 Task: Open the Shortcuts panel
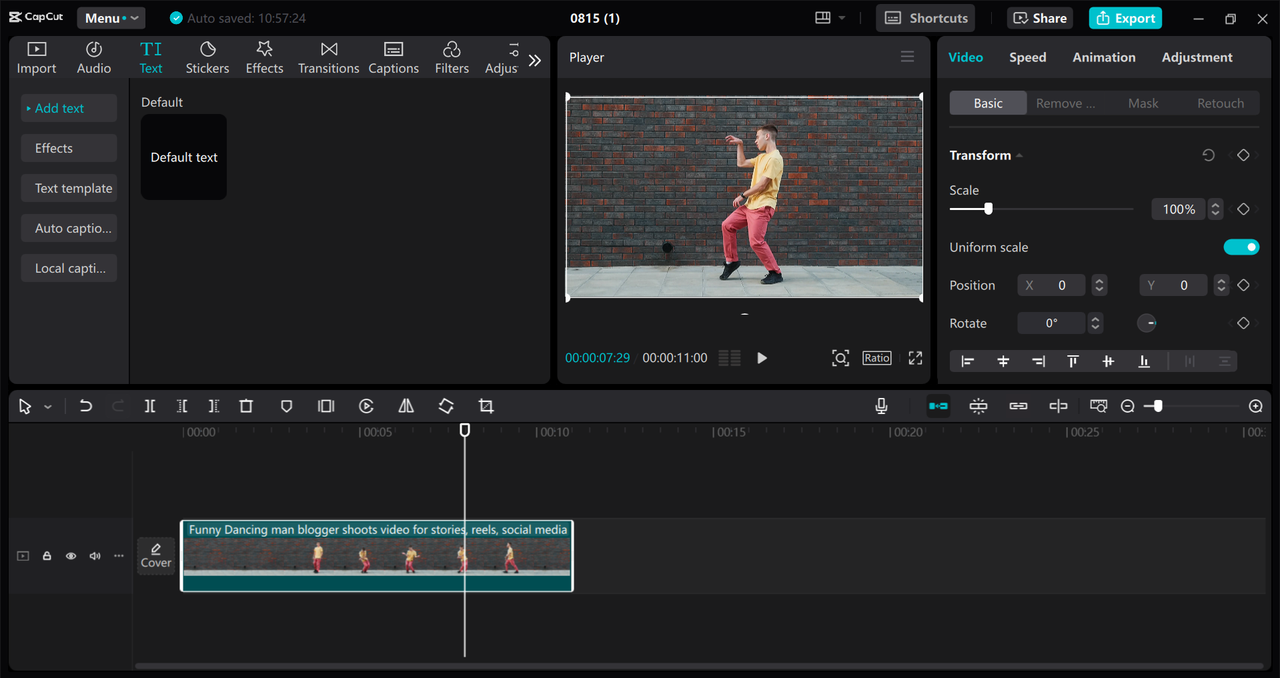926,18
